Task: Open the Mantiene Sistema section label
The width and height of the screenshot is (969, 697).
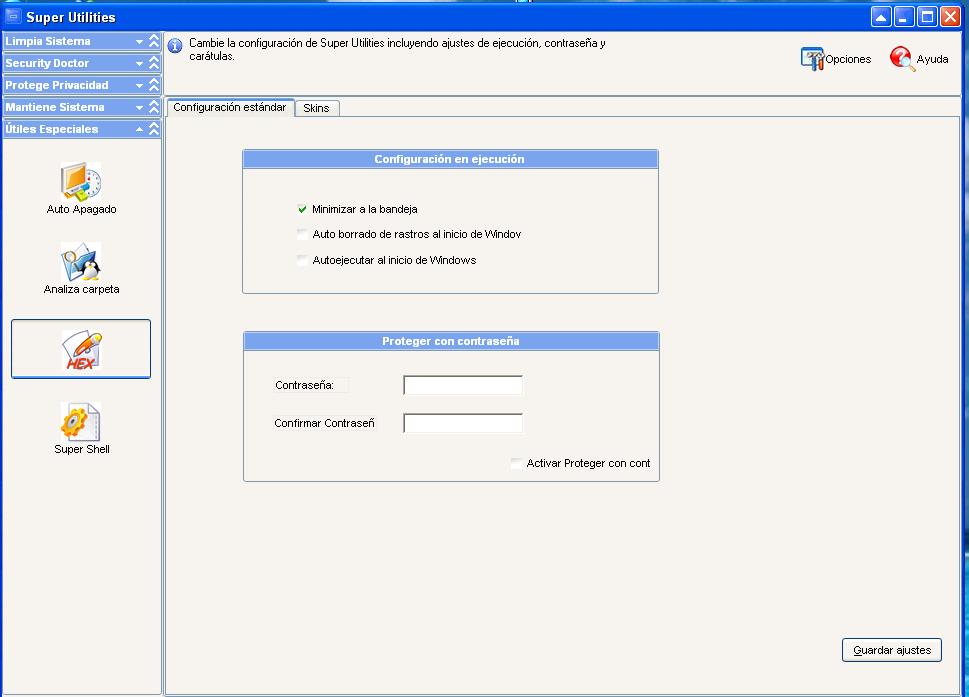Action: point(55,107)
